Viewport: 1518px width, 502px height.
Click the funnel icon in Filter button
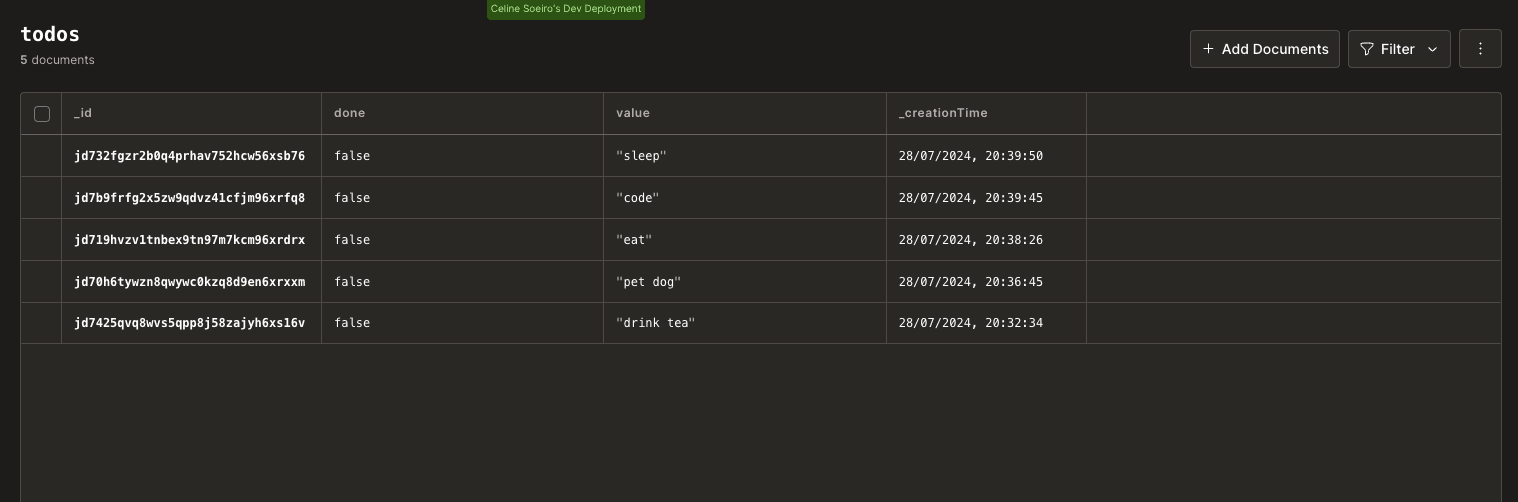click(x=1367, y=49)
